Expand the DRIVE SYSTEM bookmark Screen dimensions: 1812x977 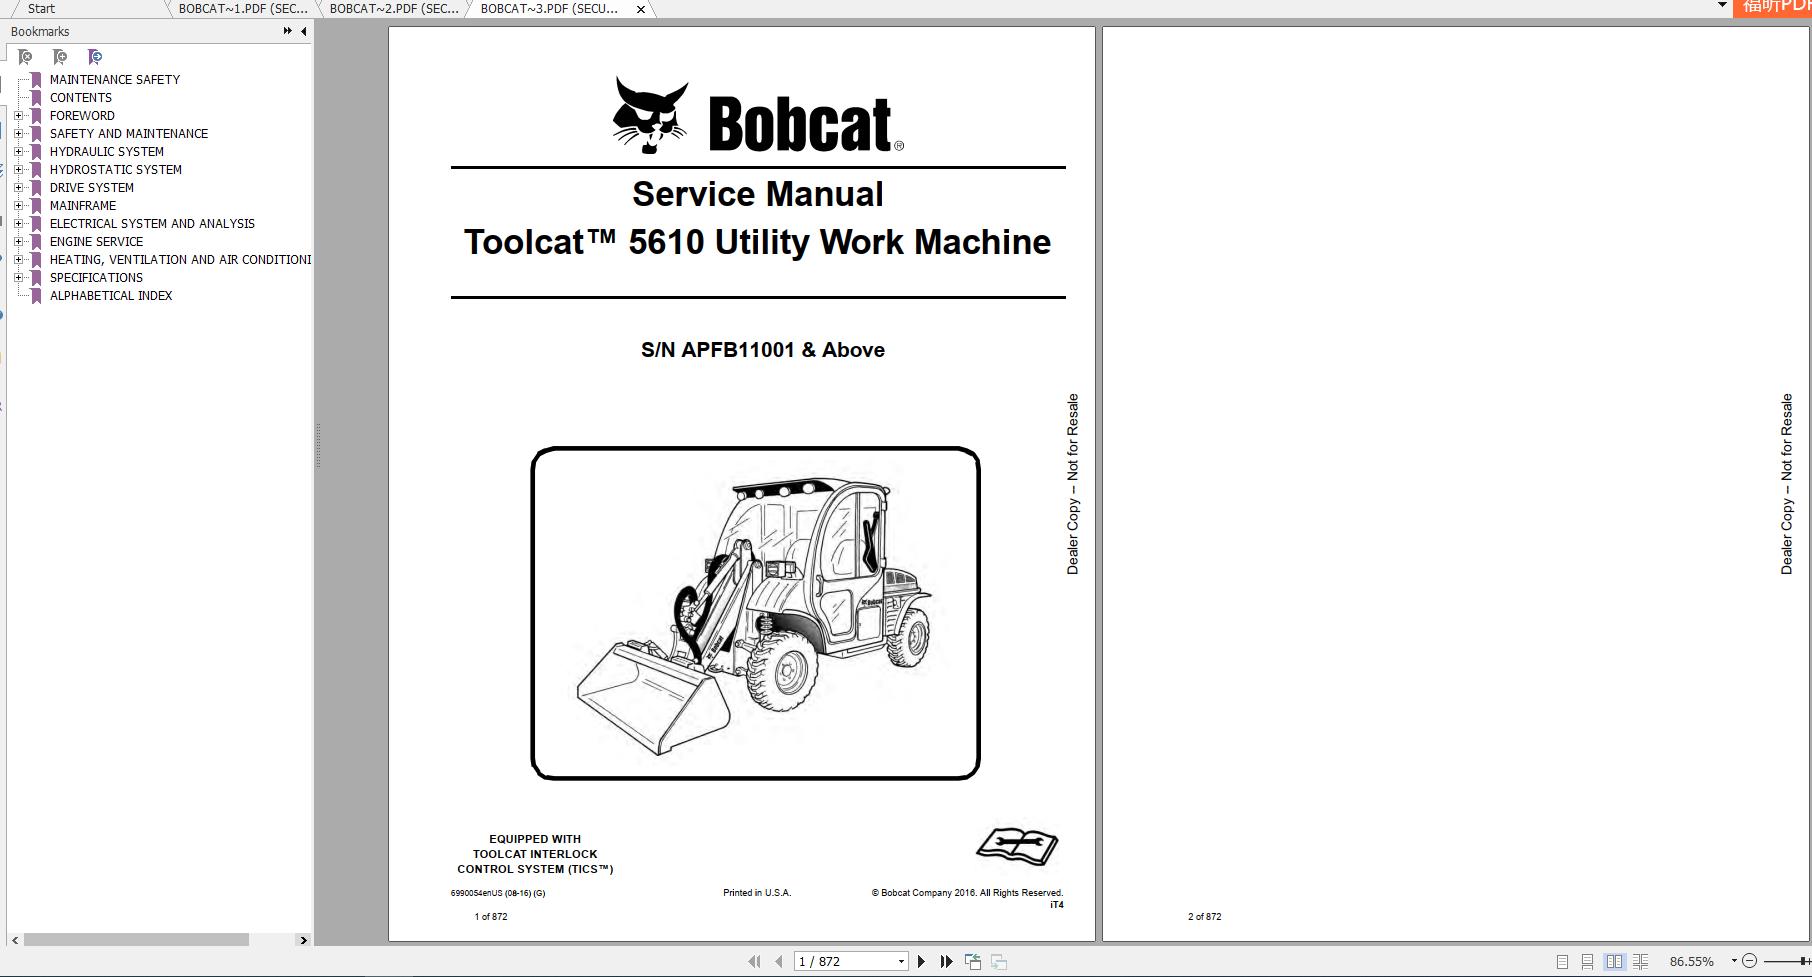pos(18,187)
